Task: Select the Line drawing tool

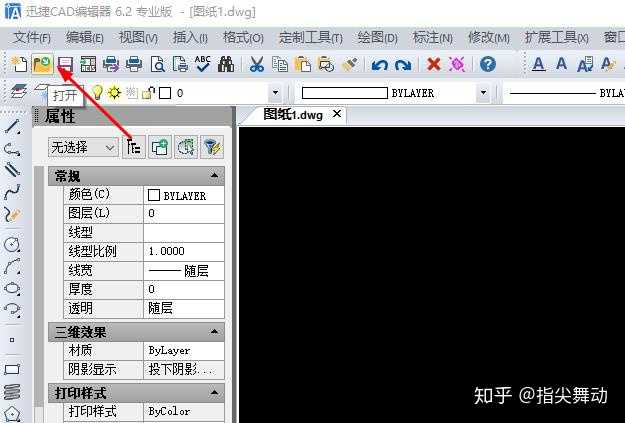Action: (x=12, y=126)
